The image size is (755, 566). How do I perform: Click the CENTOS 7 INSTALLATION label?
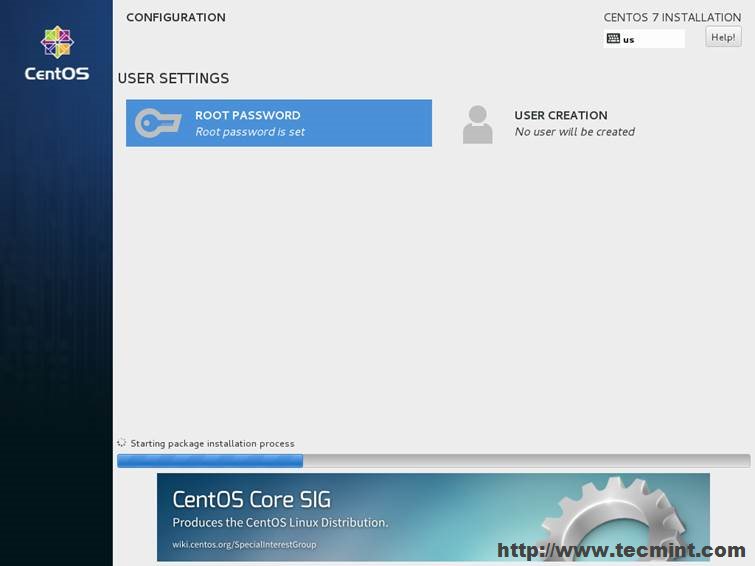672,17
